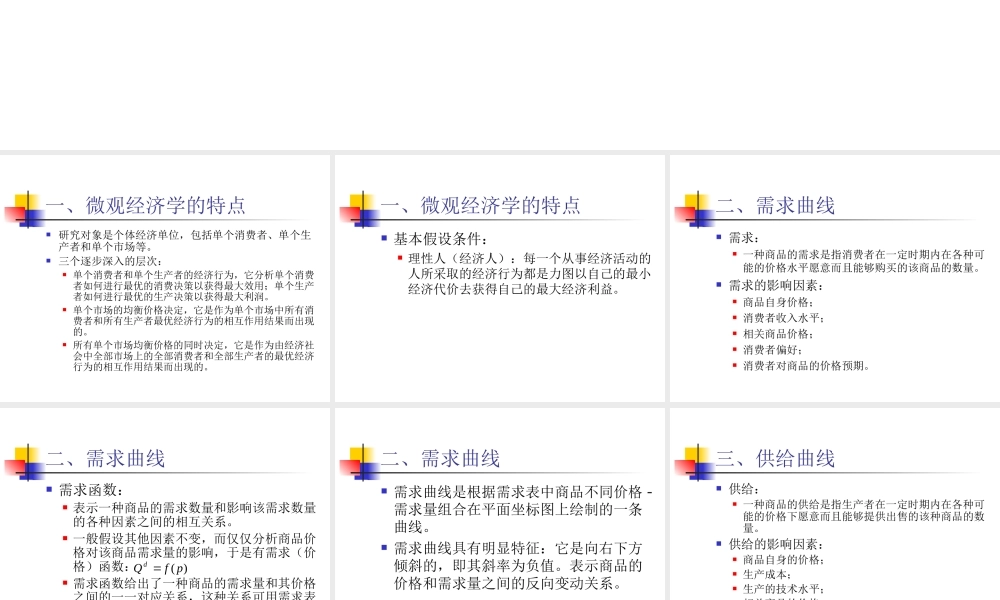Select the thumbnail of the bottom-middle 需求曲线 slide

click(x=499, y=500)
